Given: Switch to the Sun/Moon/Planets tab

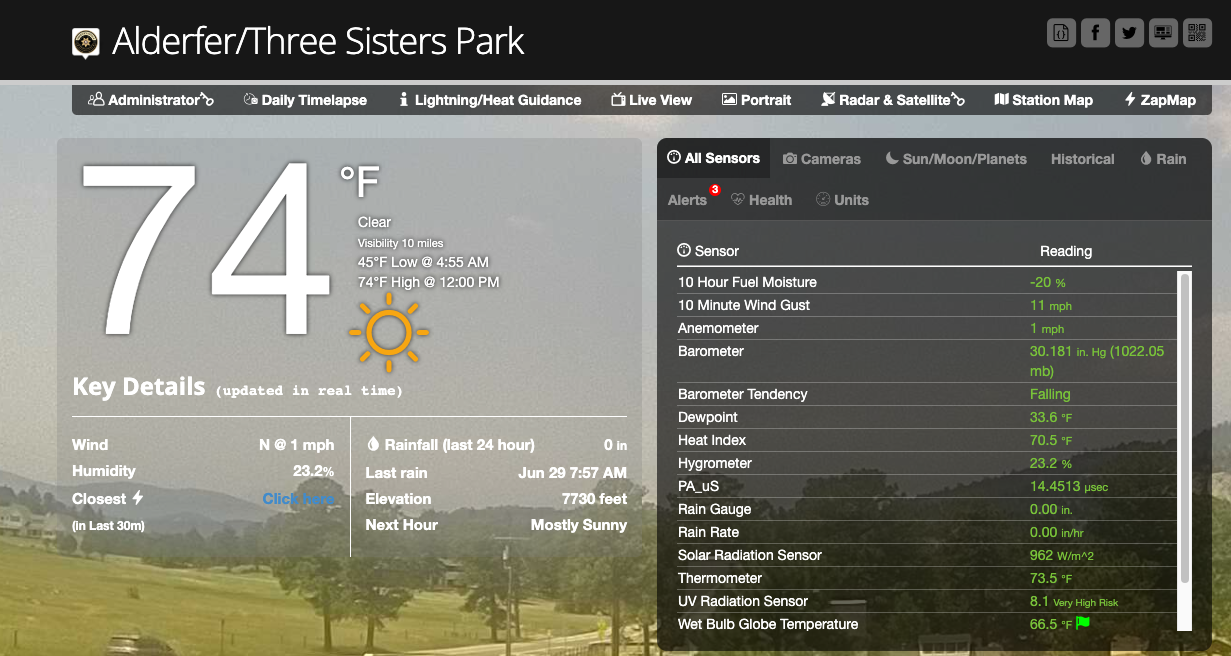Looking at the screenshot, I should coord(956,159).
